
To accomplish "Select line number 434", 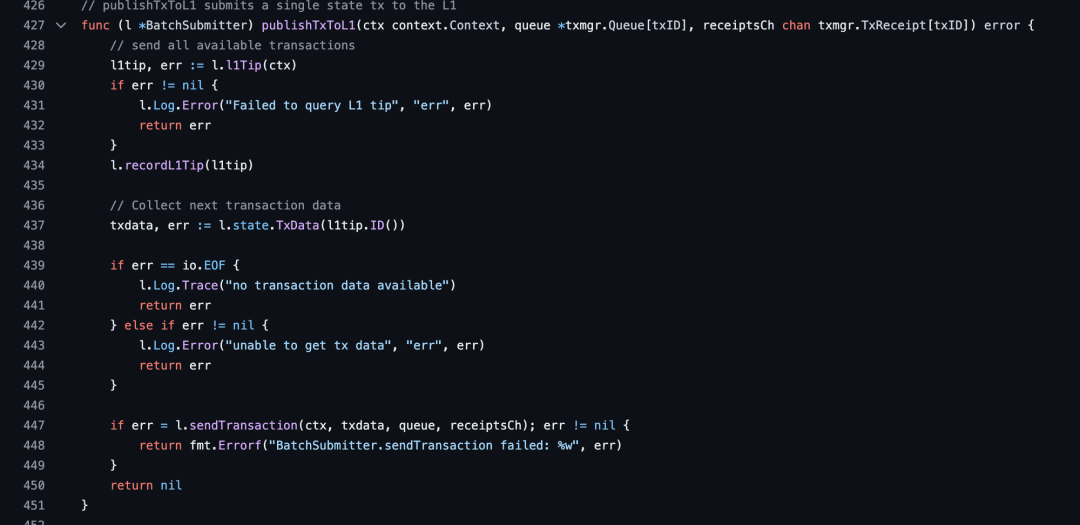I will 33,165.
